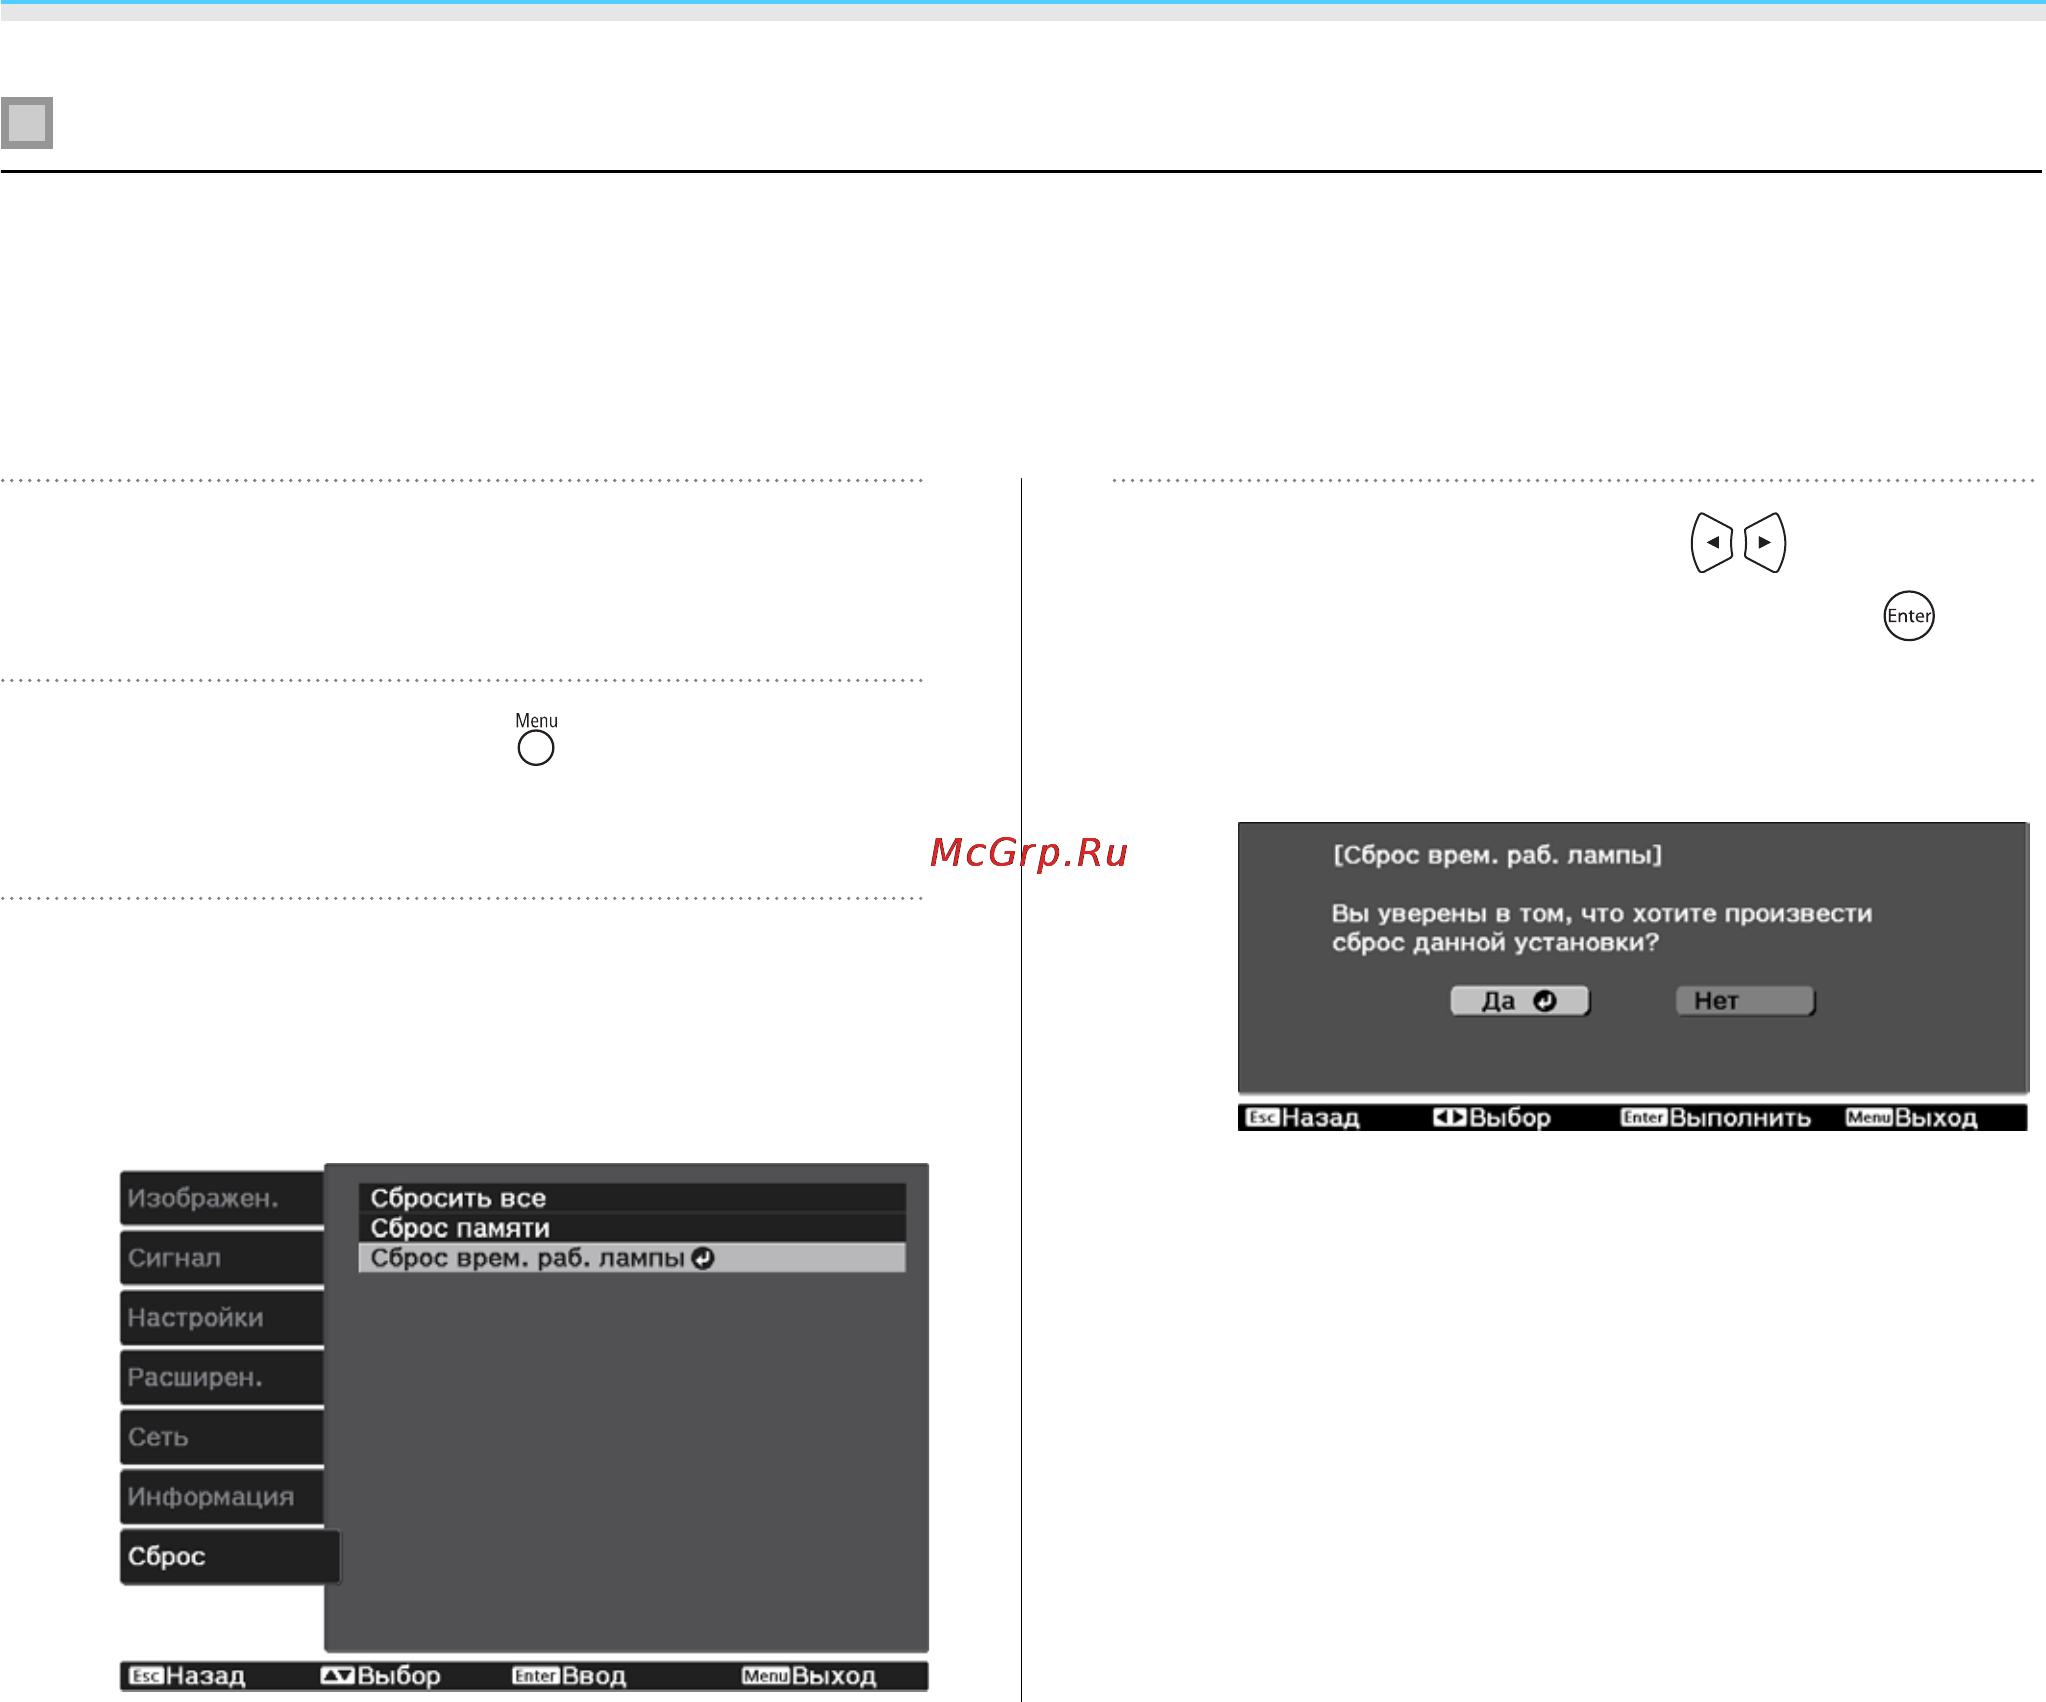Viewport: 2046px width, 1702px height.
Task: Open the Настройки menu tab
Action: pos(222,1318)
